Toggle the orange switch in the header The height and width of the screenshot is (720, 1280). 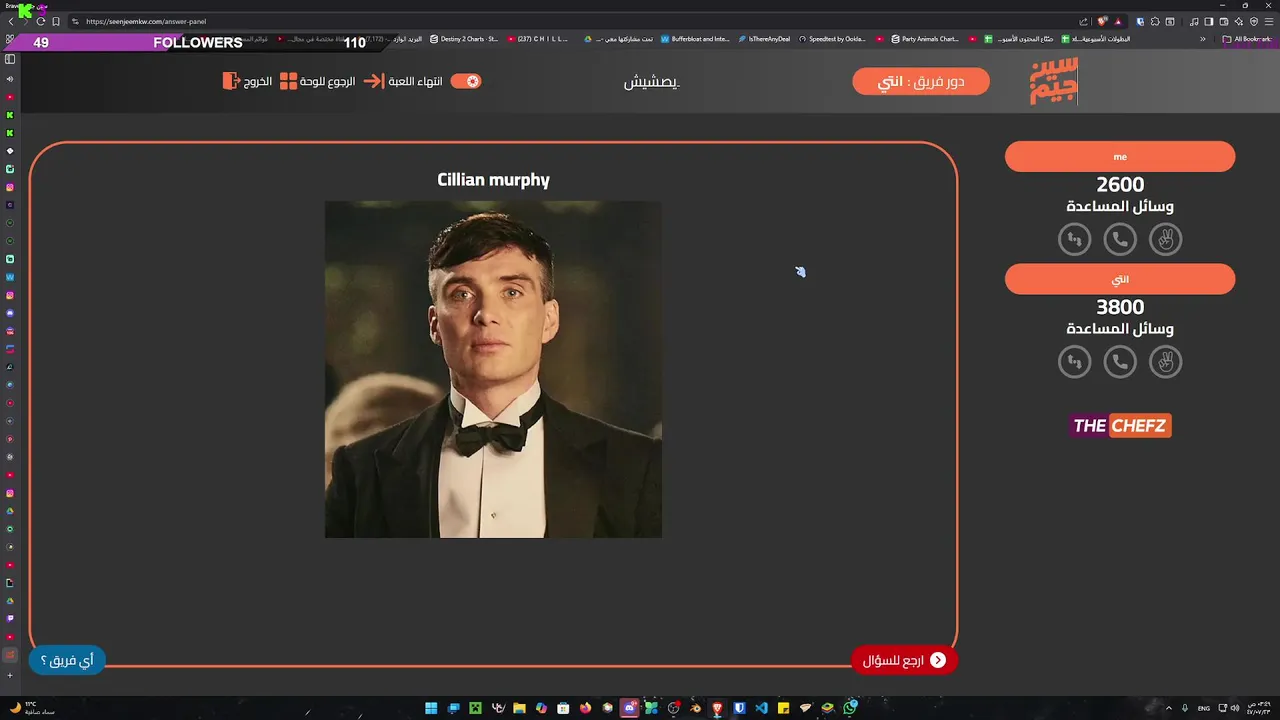coord(466,81)
